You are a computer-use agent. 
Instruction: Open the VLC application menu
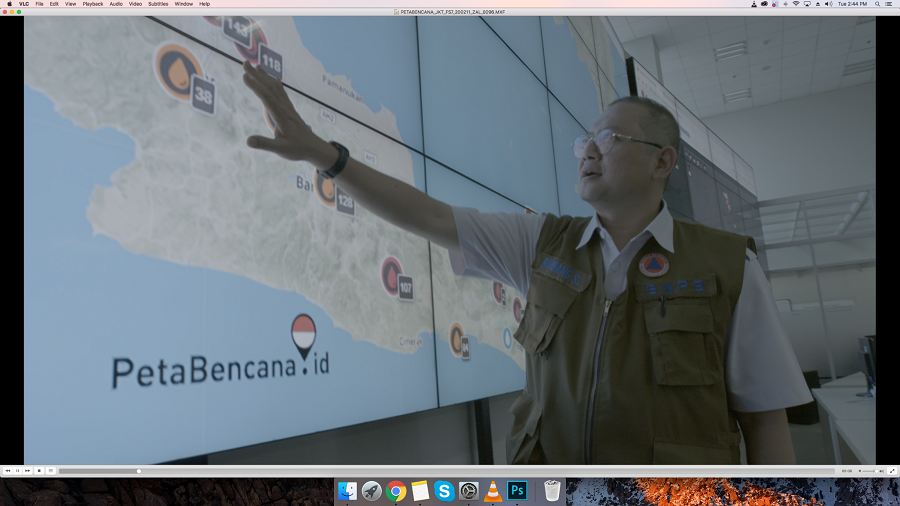22,4
